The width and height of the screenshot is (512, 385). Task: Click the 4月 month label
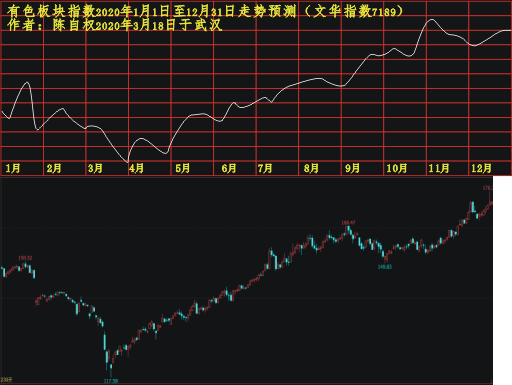[136, 169]
